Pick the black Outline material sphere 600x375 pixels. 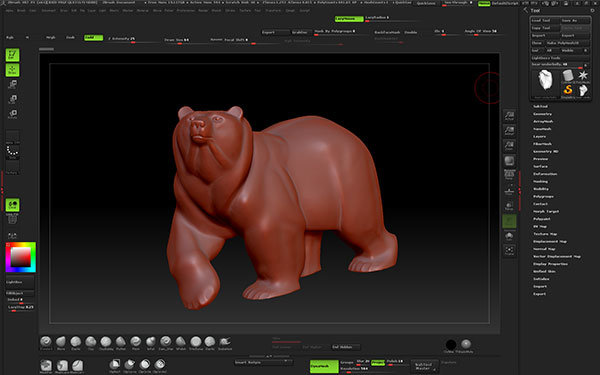click(x=451, y=344)
